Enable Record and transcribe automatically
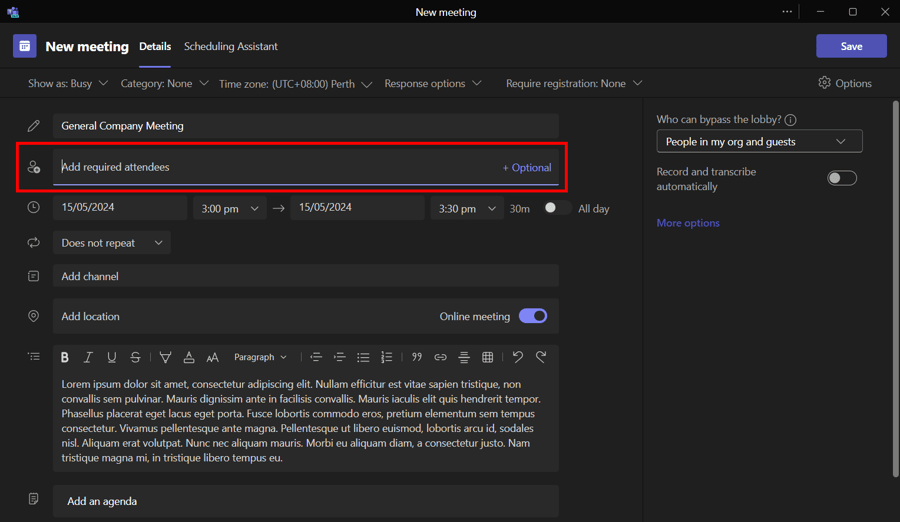This screenshot has width=900, height=522. pyautogui.click(x=841, y=178)
